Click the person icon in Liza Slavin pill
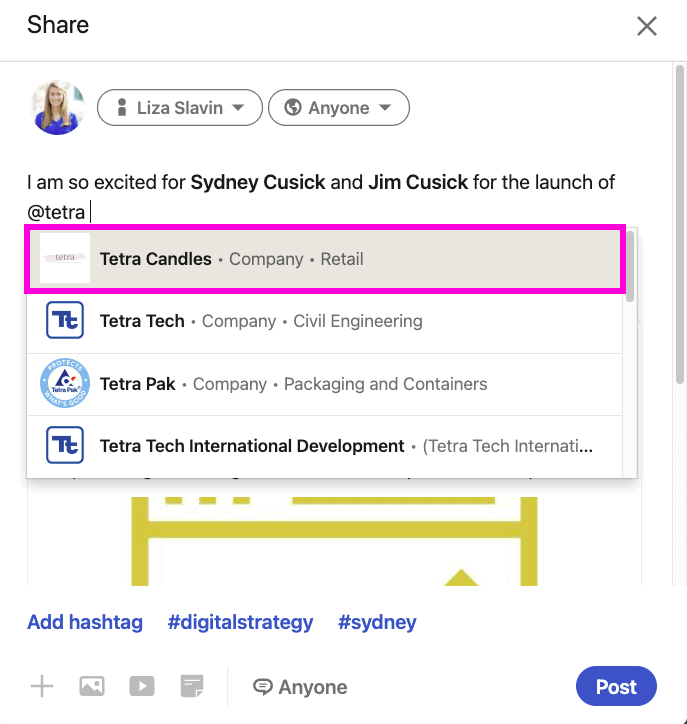Viewport: 687px width, 724px height. pos(122,108)
